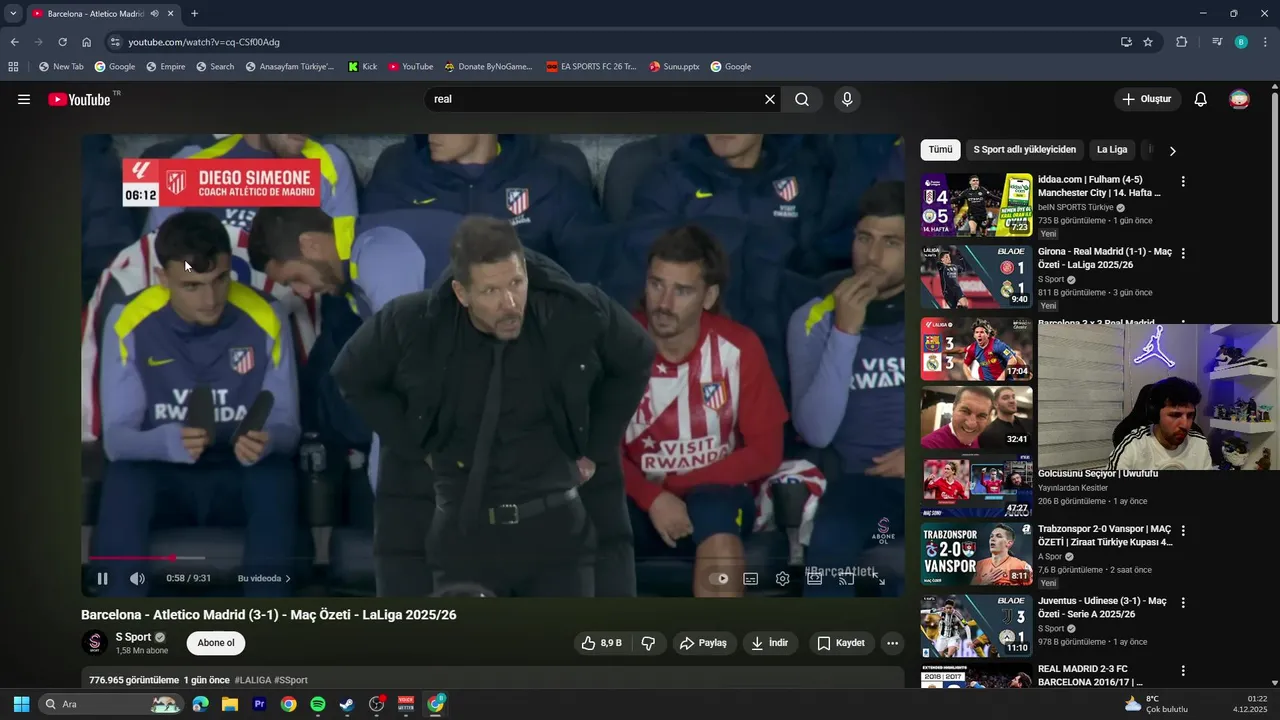The height and width of the screenshot is (720, 1280).
Task: Switch to theater mode
Action: 815,578
